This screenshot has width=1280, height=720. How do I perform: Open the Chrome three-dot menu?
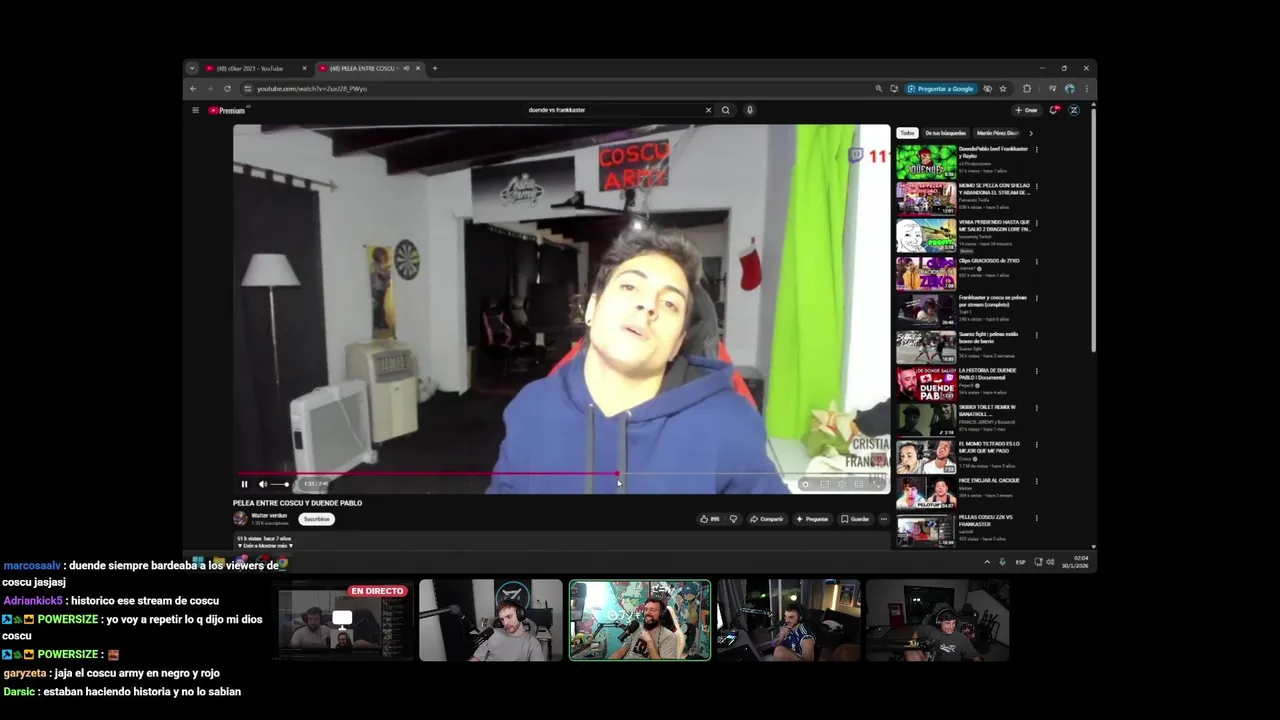point(1087,89)
